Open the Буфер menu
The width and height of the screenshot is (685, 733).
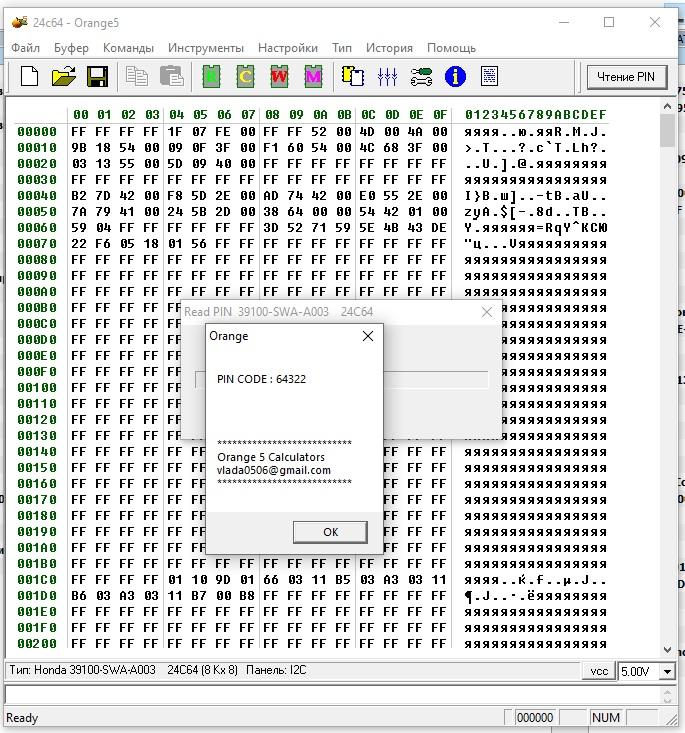click(x=71, y=48)
